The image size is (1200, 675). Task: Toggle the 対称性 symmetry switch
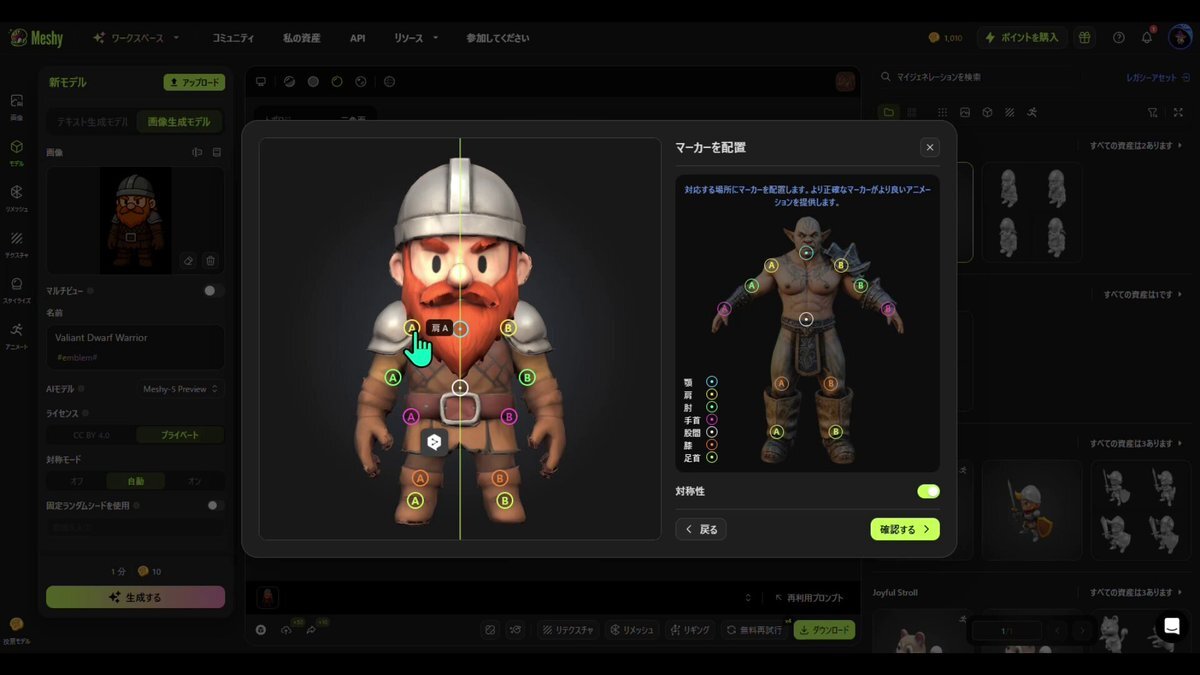(x=928, y=491)
